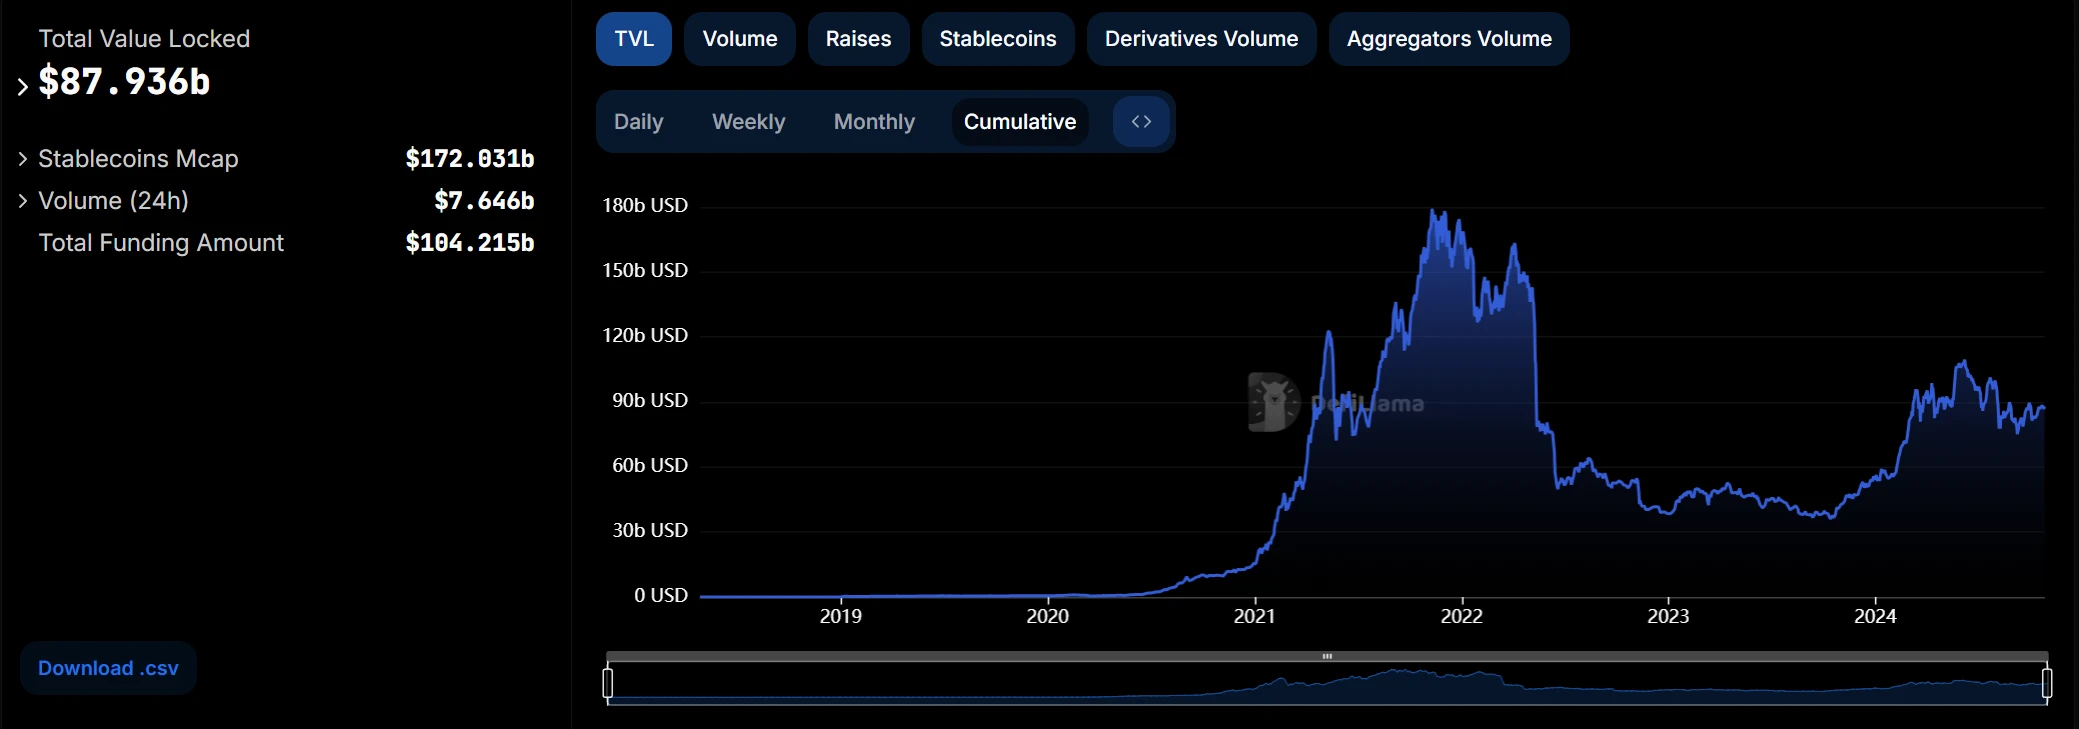Show Aggregators Volume on the chart
This screenshot has height=729, width=2079.
coord(1448,39)
